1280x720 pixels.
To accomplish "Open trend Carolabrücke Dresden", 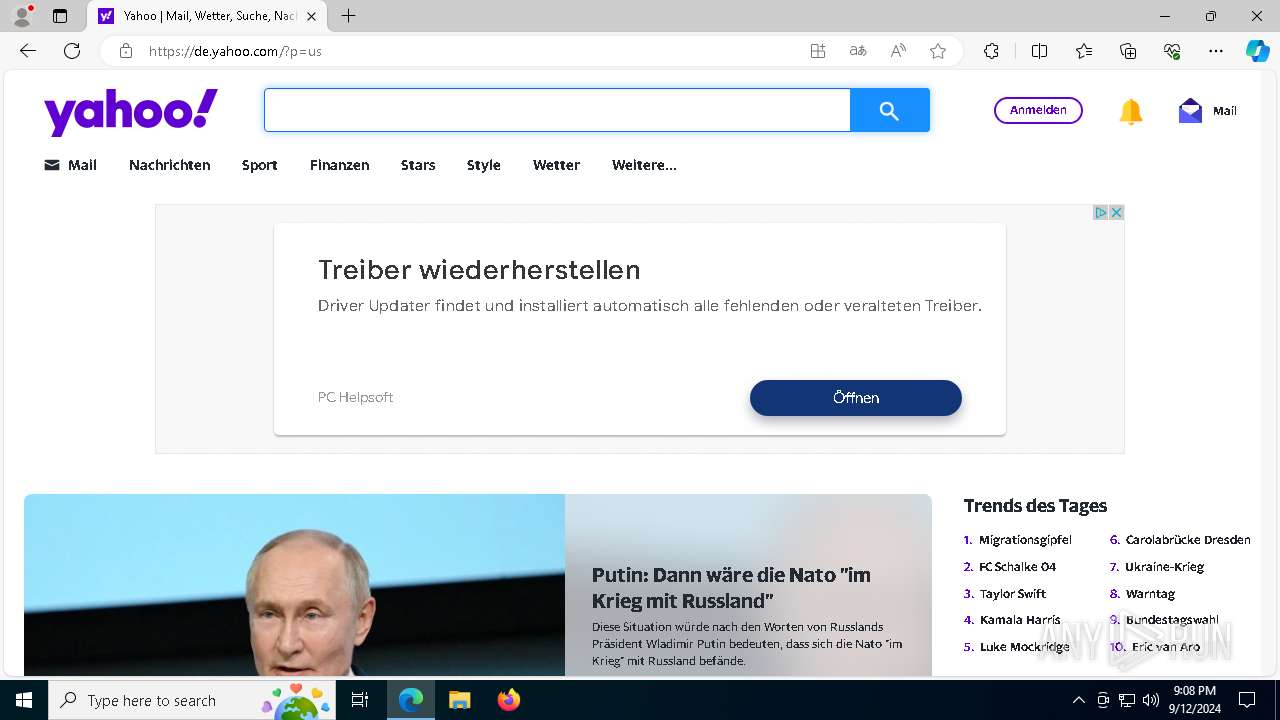I will 1188,540.
